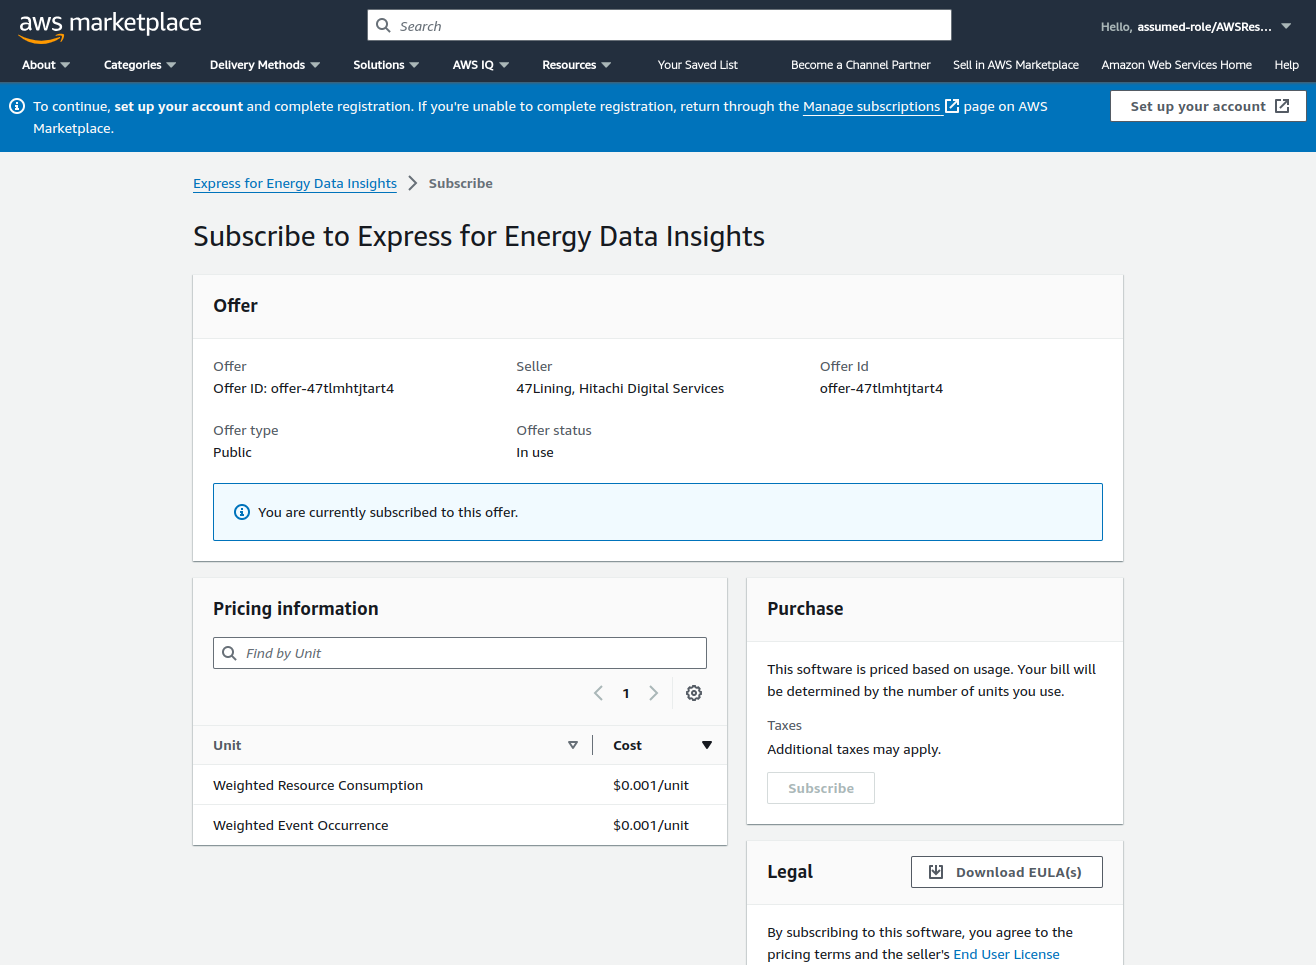The height and width of the screenshot is (965, 1316).
Task: Go to next pricing page arrow
Action: [x=654, y=693]
